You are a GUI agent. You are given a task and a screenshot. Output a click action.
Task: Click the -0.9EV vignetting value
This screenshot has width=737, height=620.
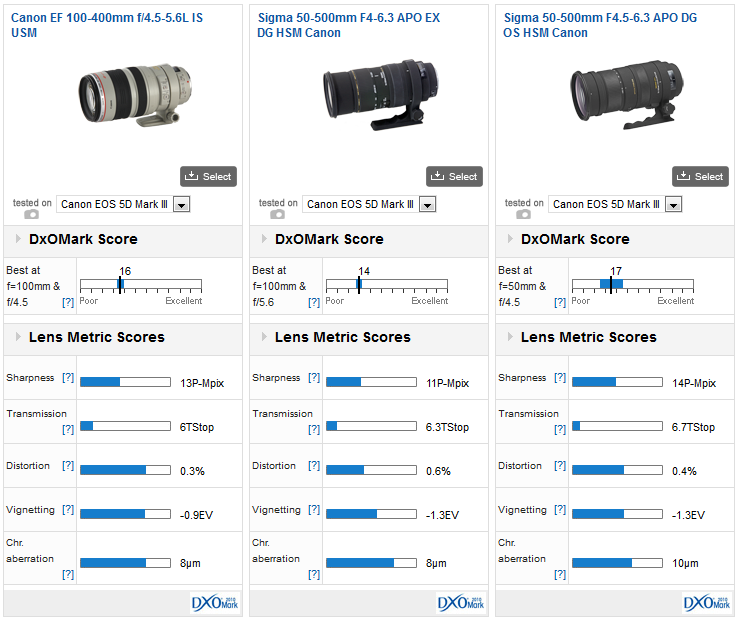point(196,515)
